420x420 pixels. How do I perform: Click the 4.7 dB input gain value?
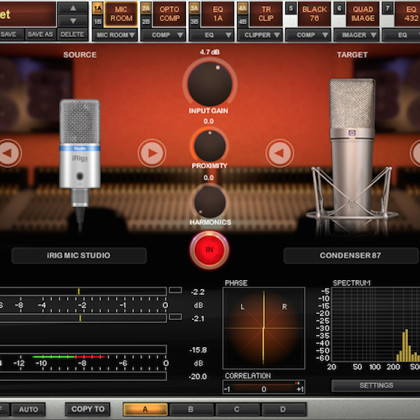click(x=210, y=52)
